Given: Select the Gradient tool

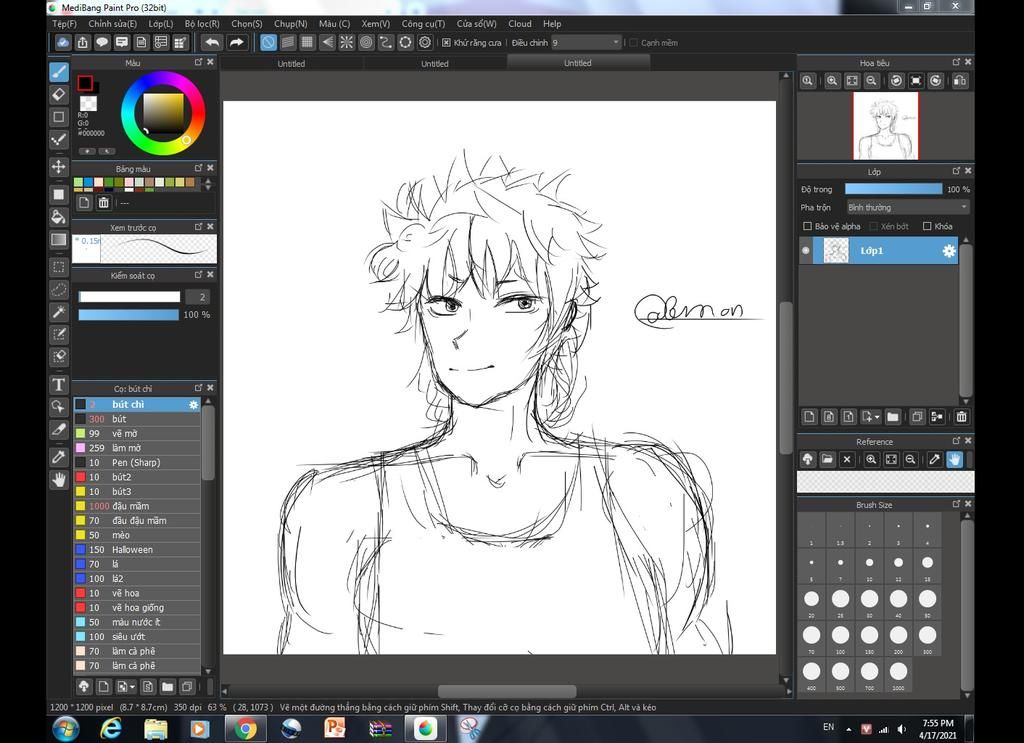Looking at the screenshot, I should point(59,239).
